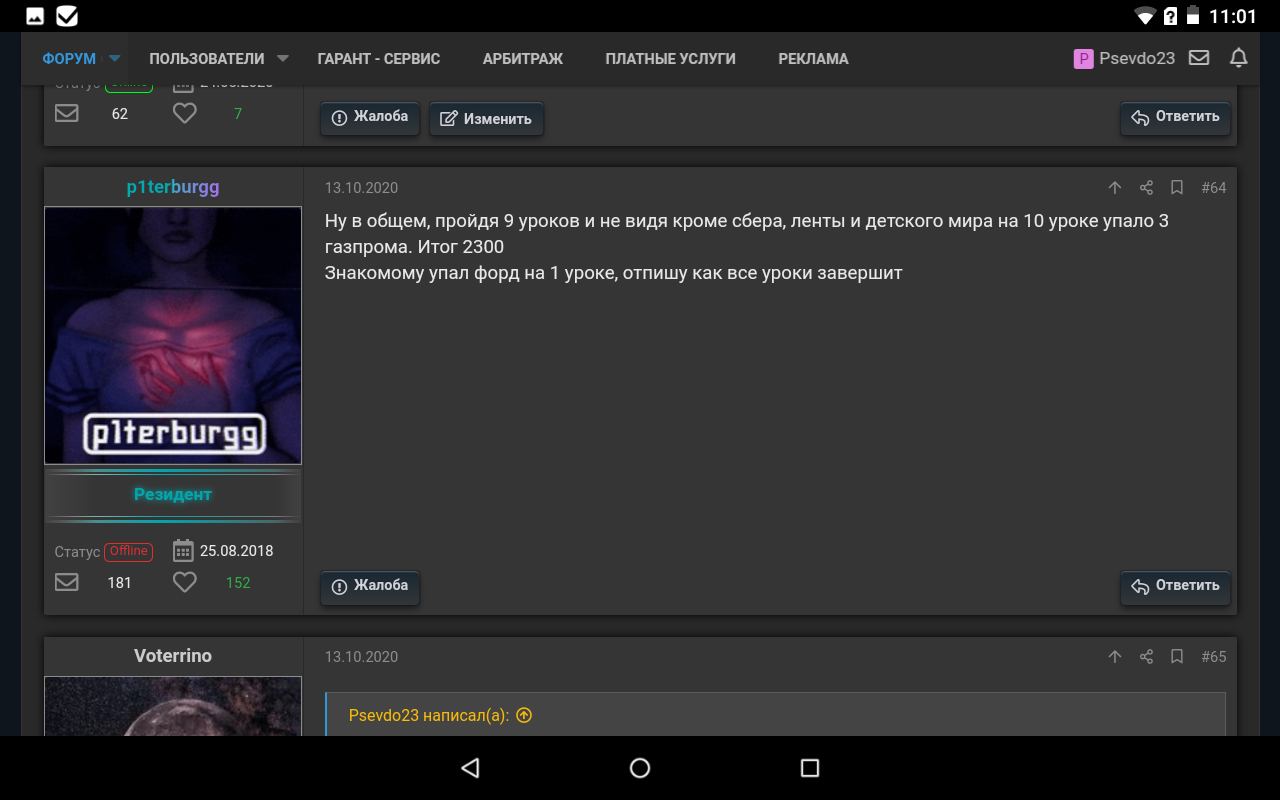Screen dimensions: 1280x800
Task: Click date 13.10.2020 of post #64
Action: click(x=361, y=188)
